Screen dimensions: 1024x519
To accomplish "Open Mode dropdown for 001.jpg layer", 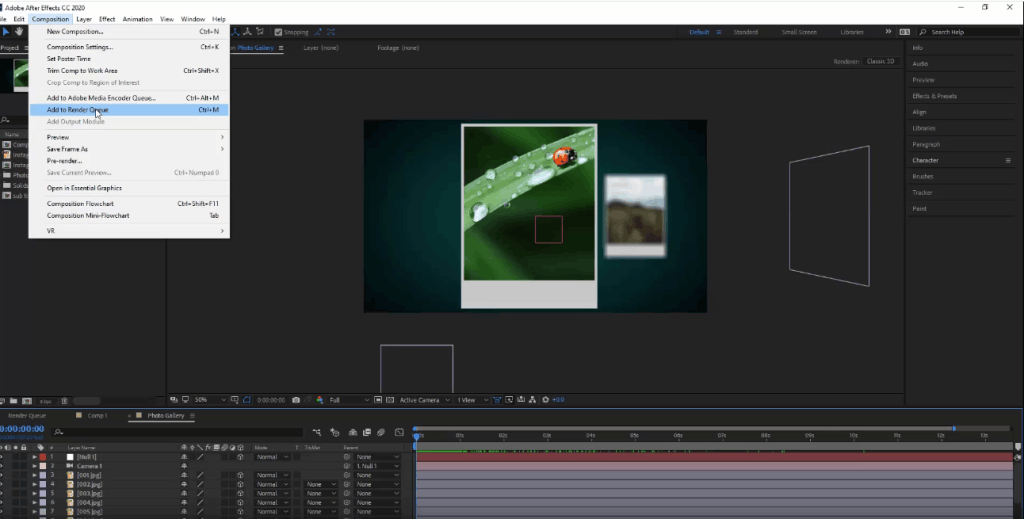I will click(272, 475).
